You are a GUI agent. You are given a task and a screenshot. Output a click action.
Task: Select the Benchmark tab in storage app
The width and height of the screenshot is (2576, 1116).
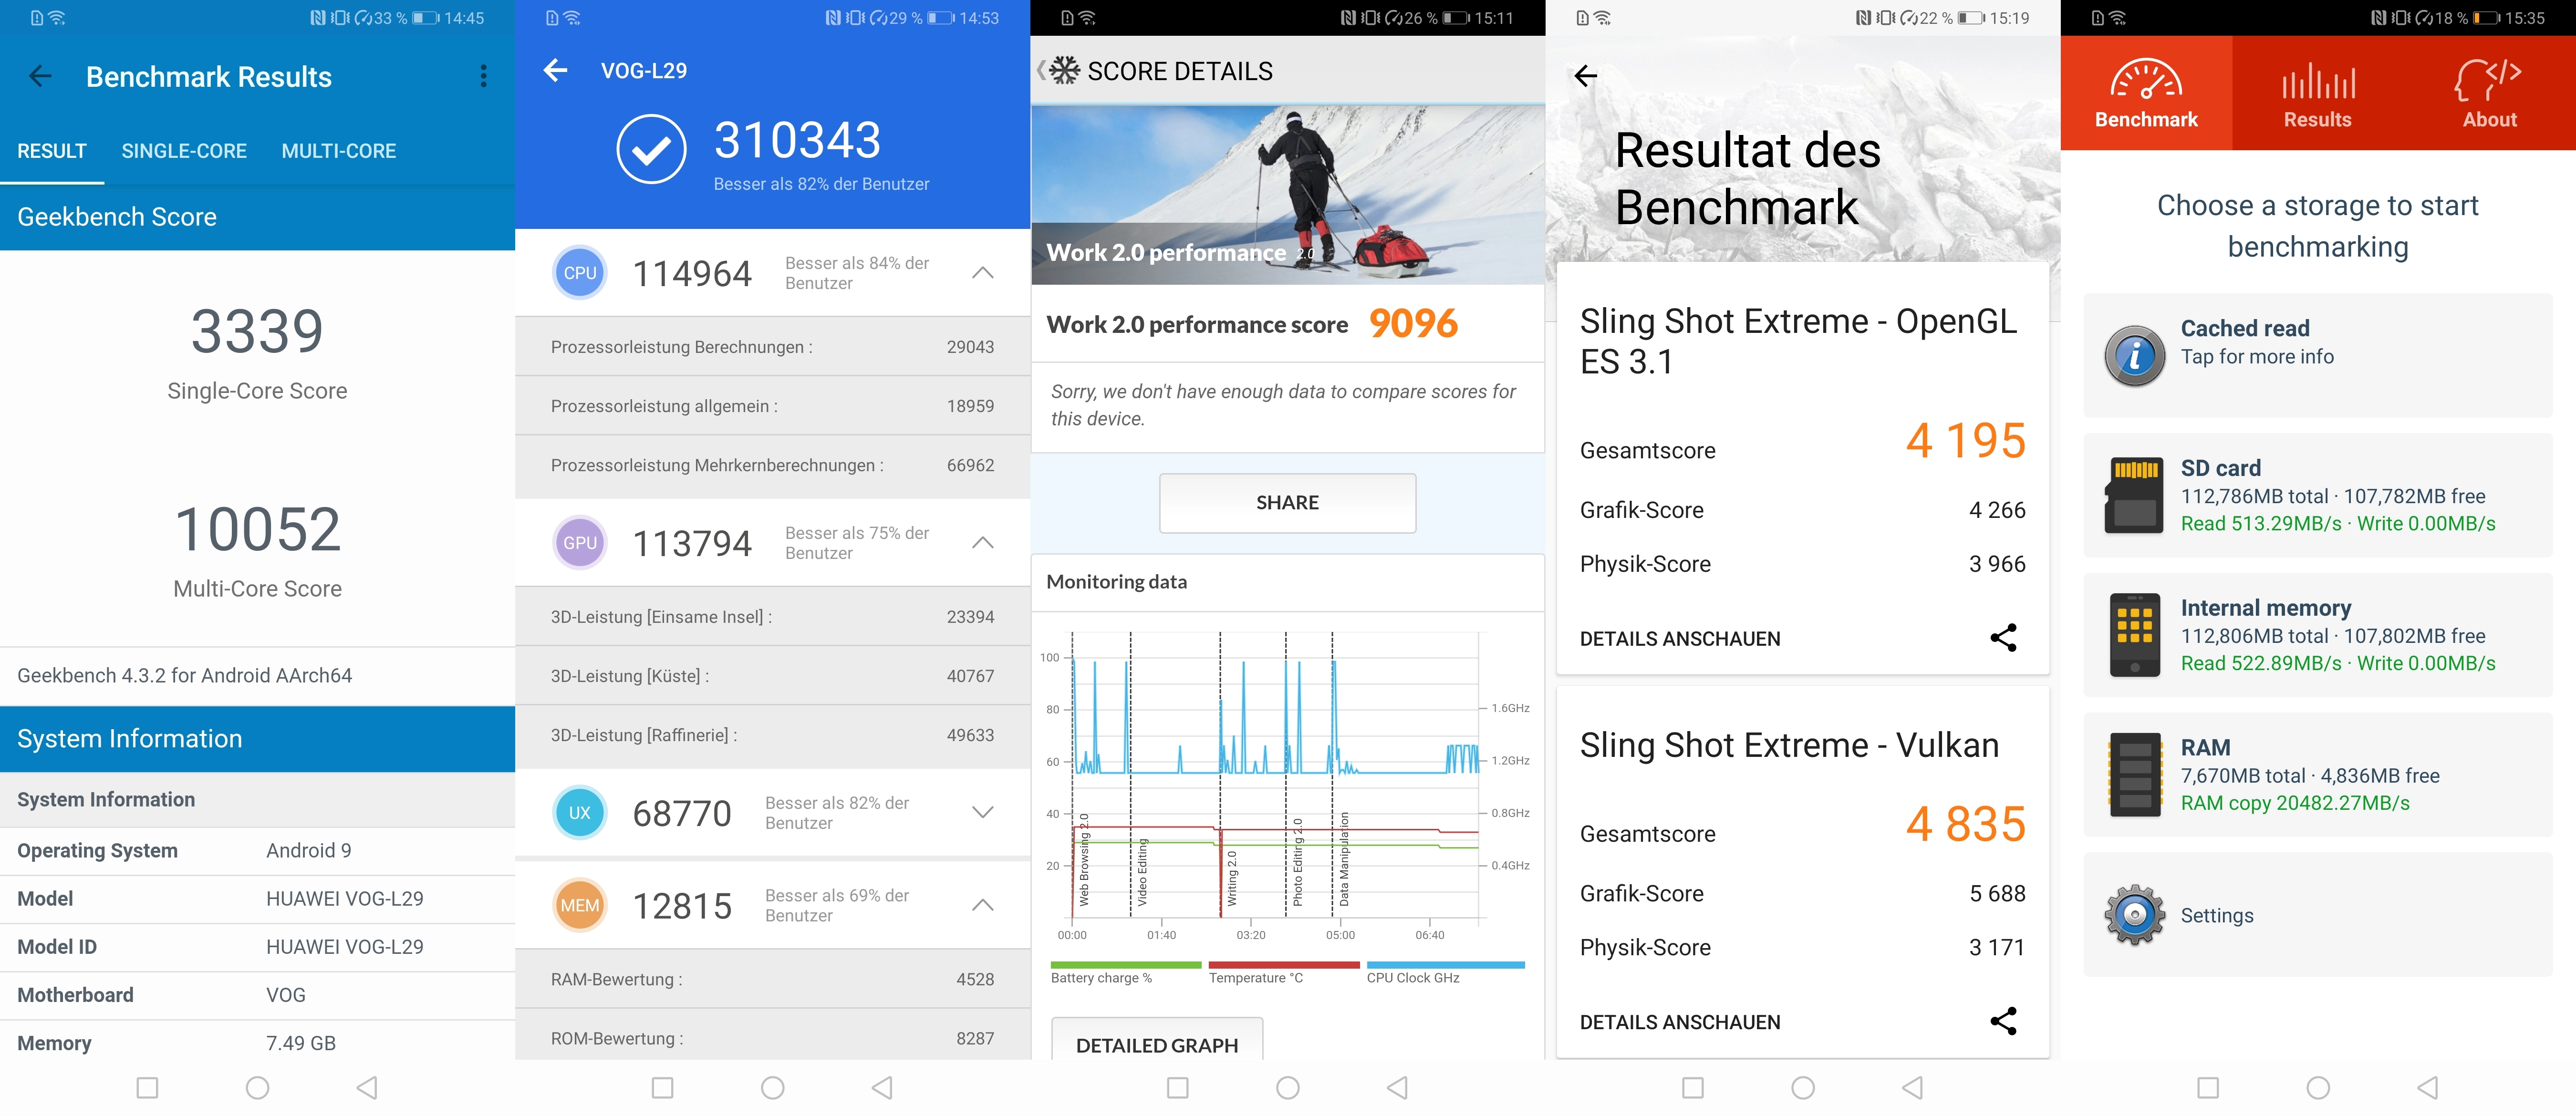2146,94
